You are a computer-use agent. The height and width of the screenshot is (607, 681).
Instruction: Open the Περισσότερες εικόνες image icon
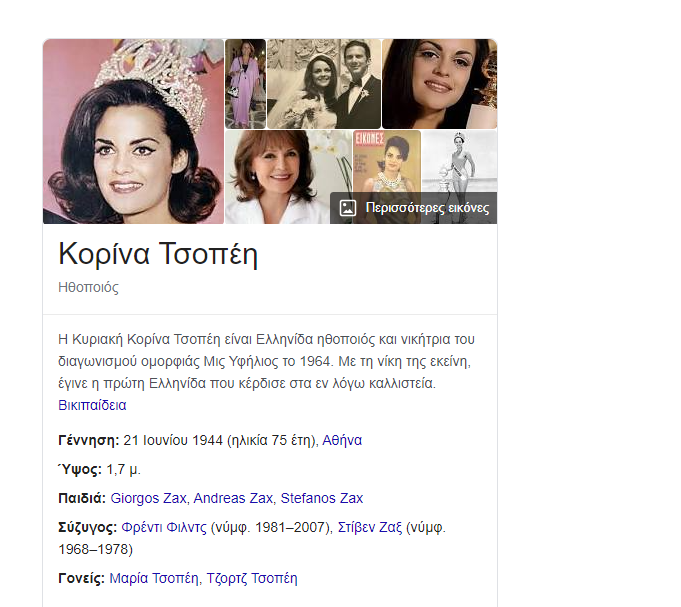[x=347, y=208]
